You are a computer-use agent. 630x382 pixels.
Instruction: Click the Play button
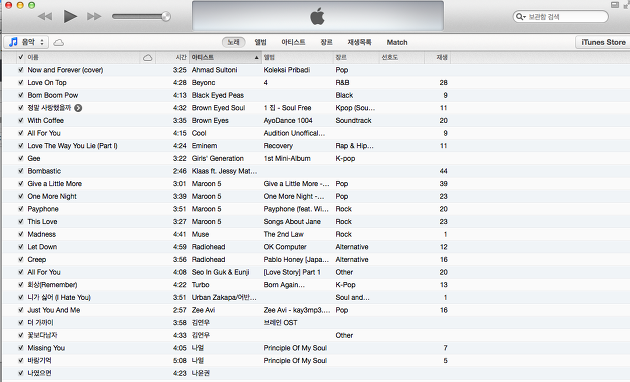pos(70,16)
